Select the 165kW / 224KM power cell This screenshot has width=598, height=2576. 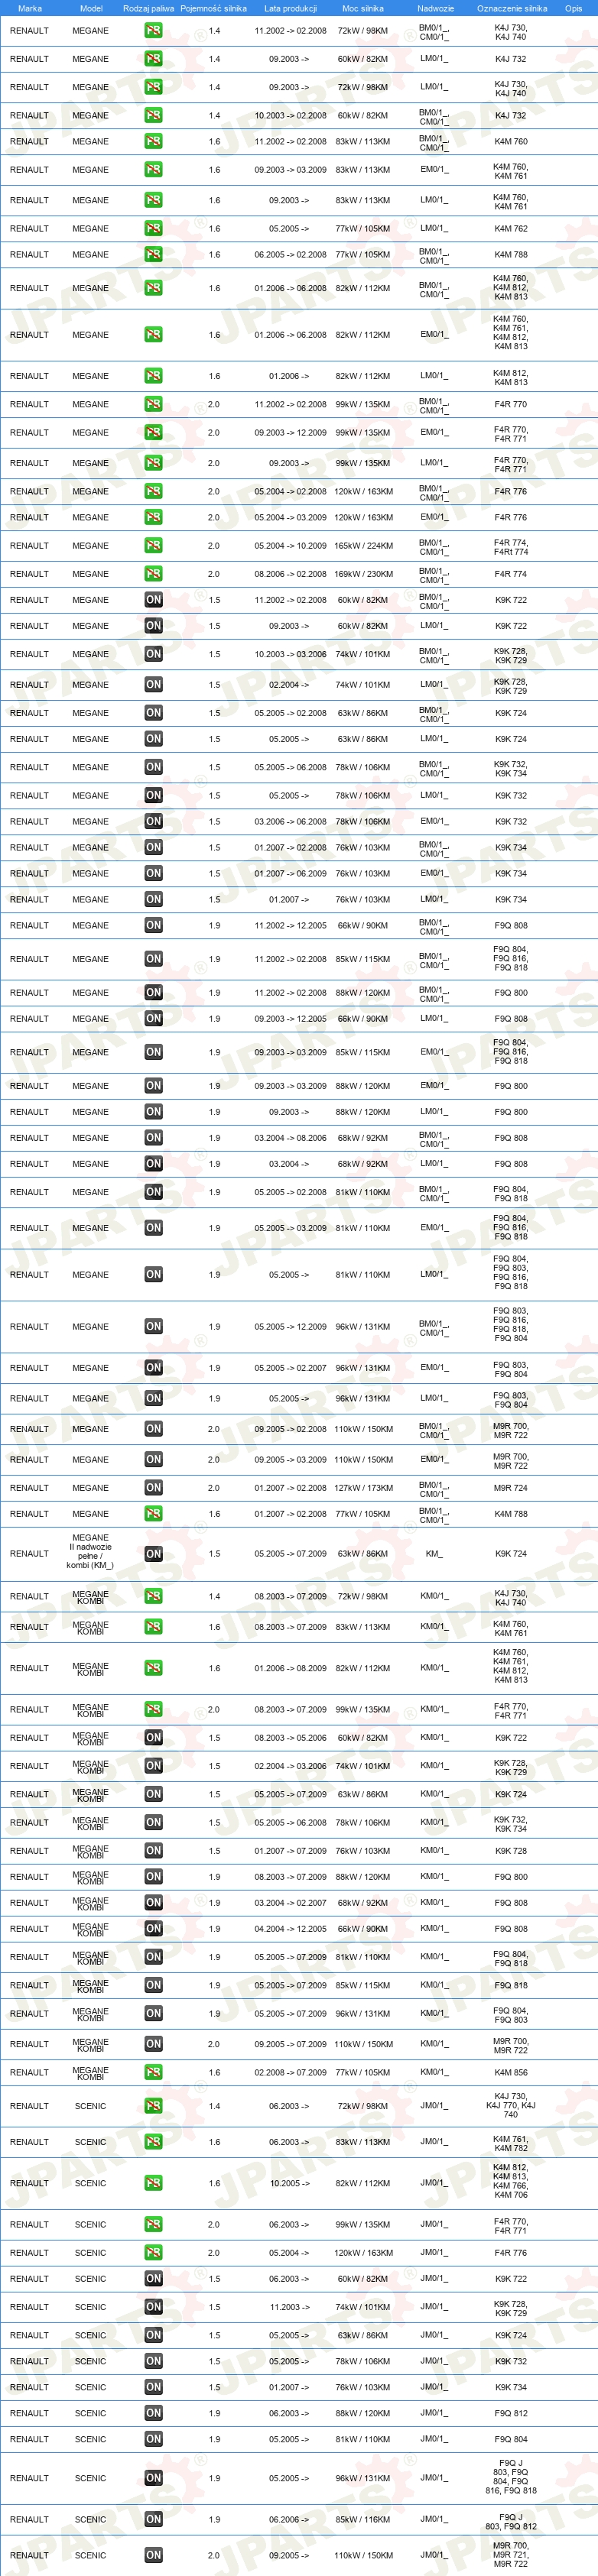coord(363,545)
